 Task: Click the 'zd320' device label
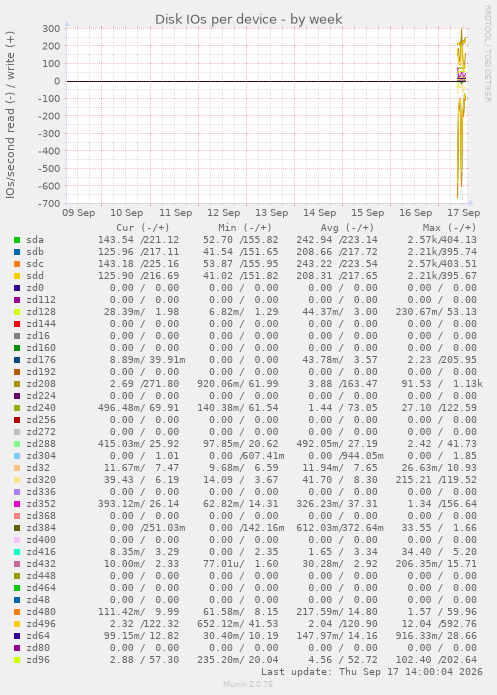coord(41,480)
